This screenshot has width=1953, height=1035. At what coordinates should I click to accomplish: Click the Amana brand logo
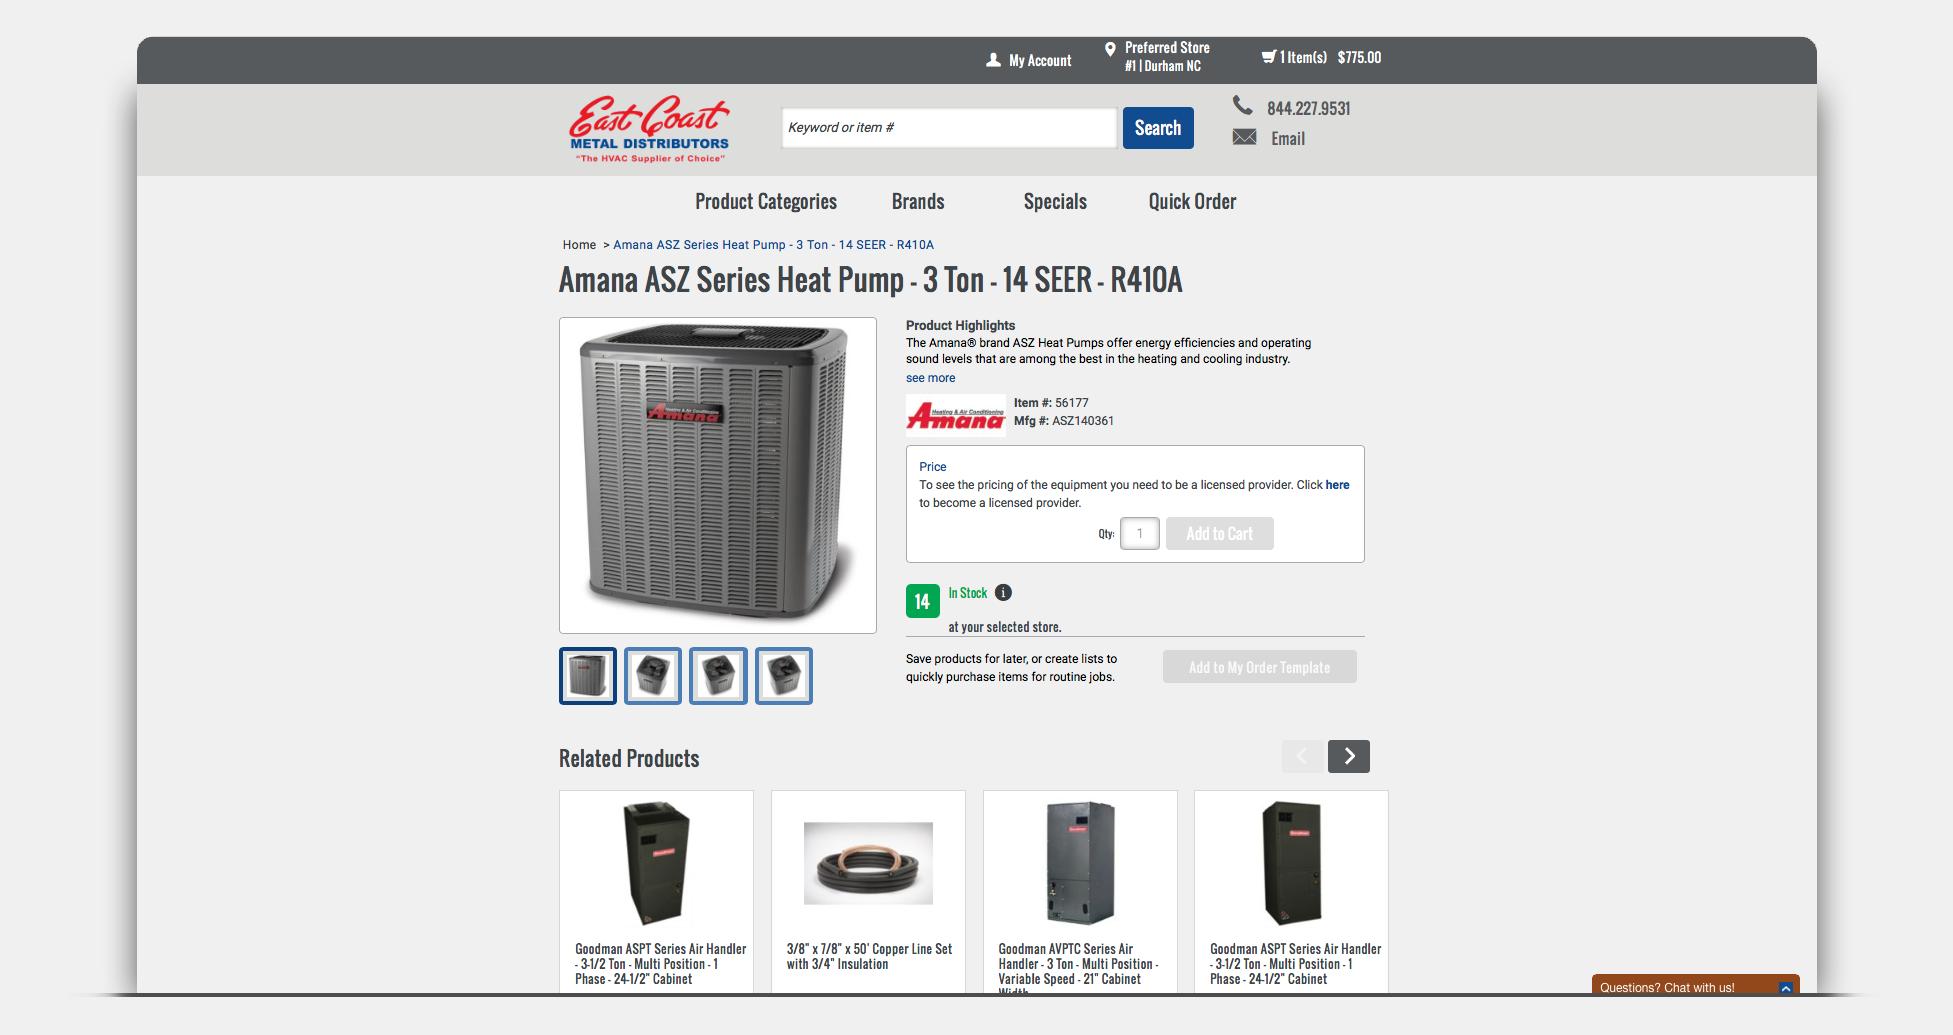(955, 416)
